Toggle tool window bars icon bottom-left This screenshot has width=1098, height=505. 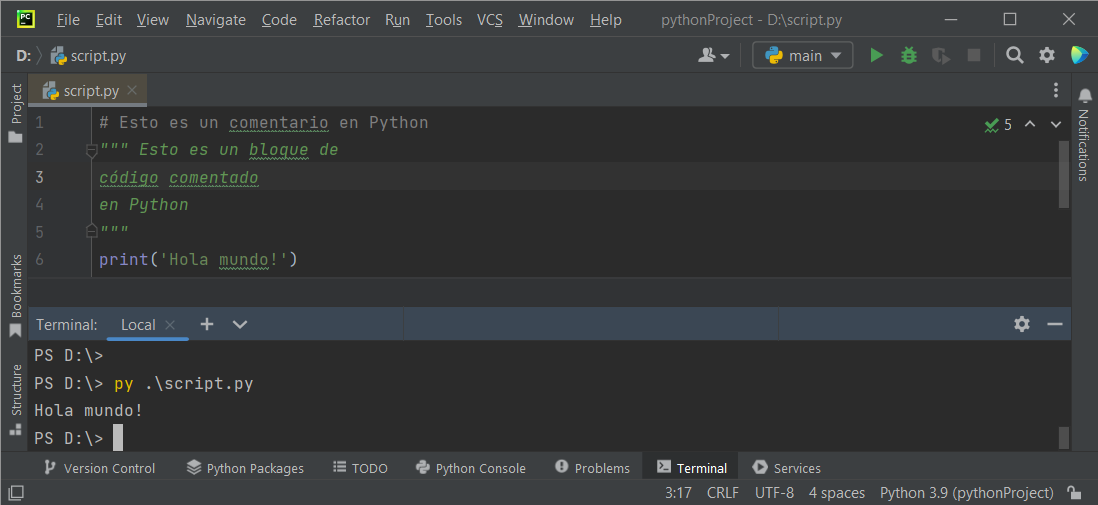click(x=15, y=492)
